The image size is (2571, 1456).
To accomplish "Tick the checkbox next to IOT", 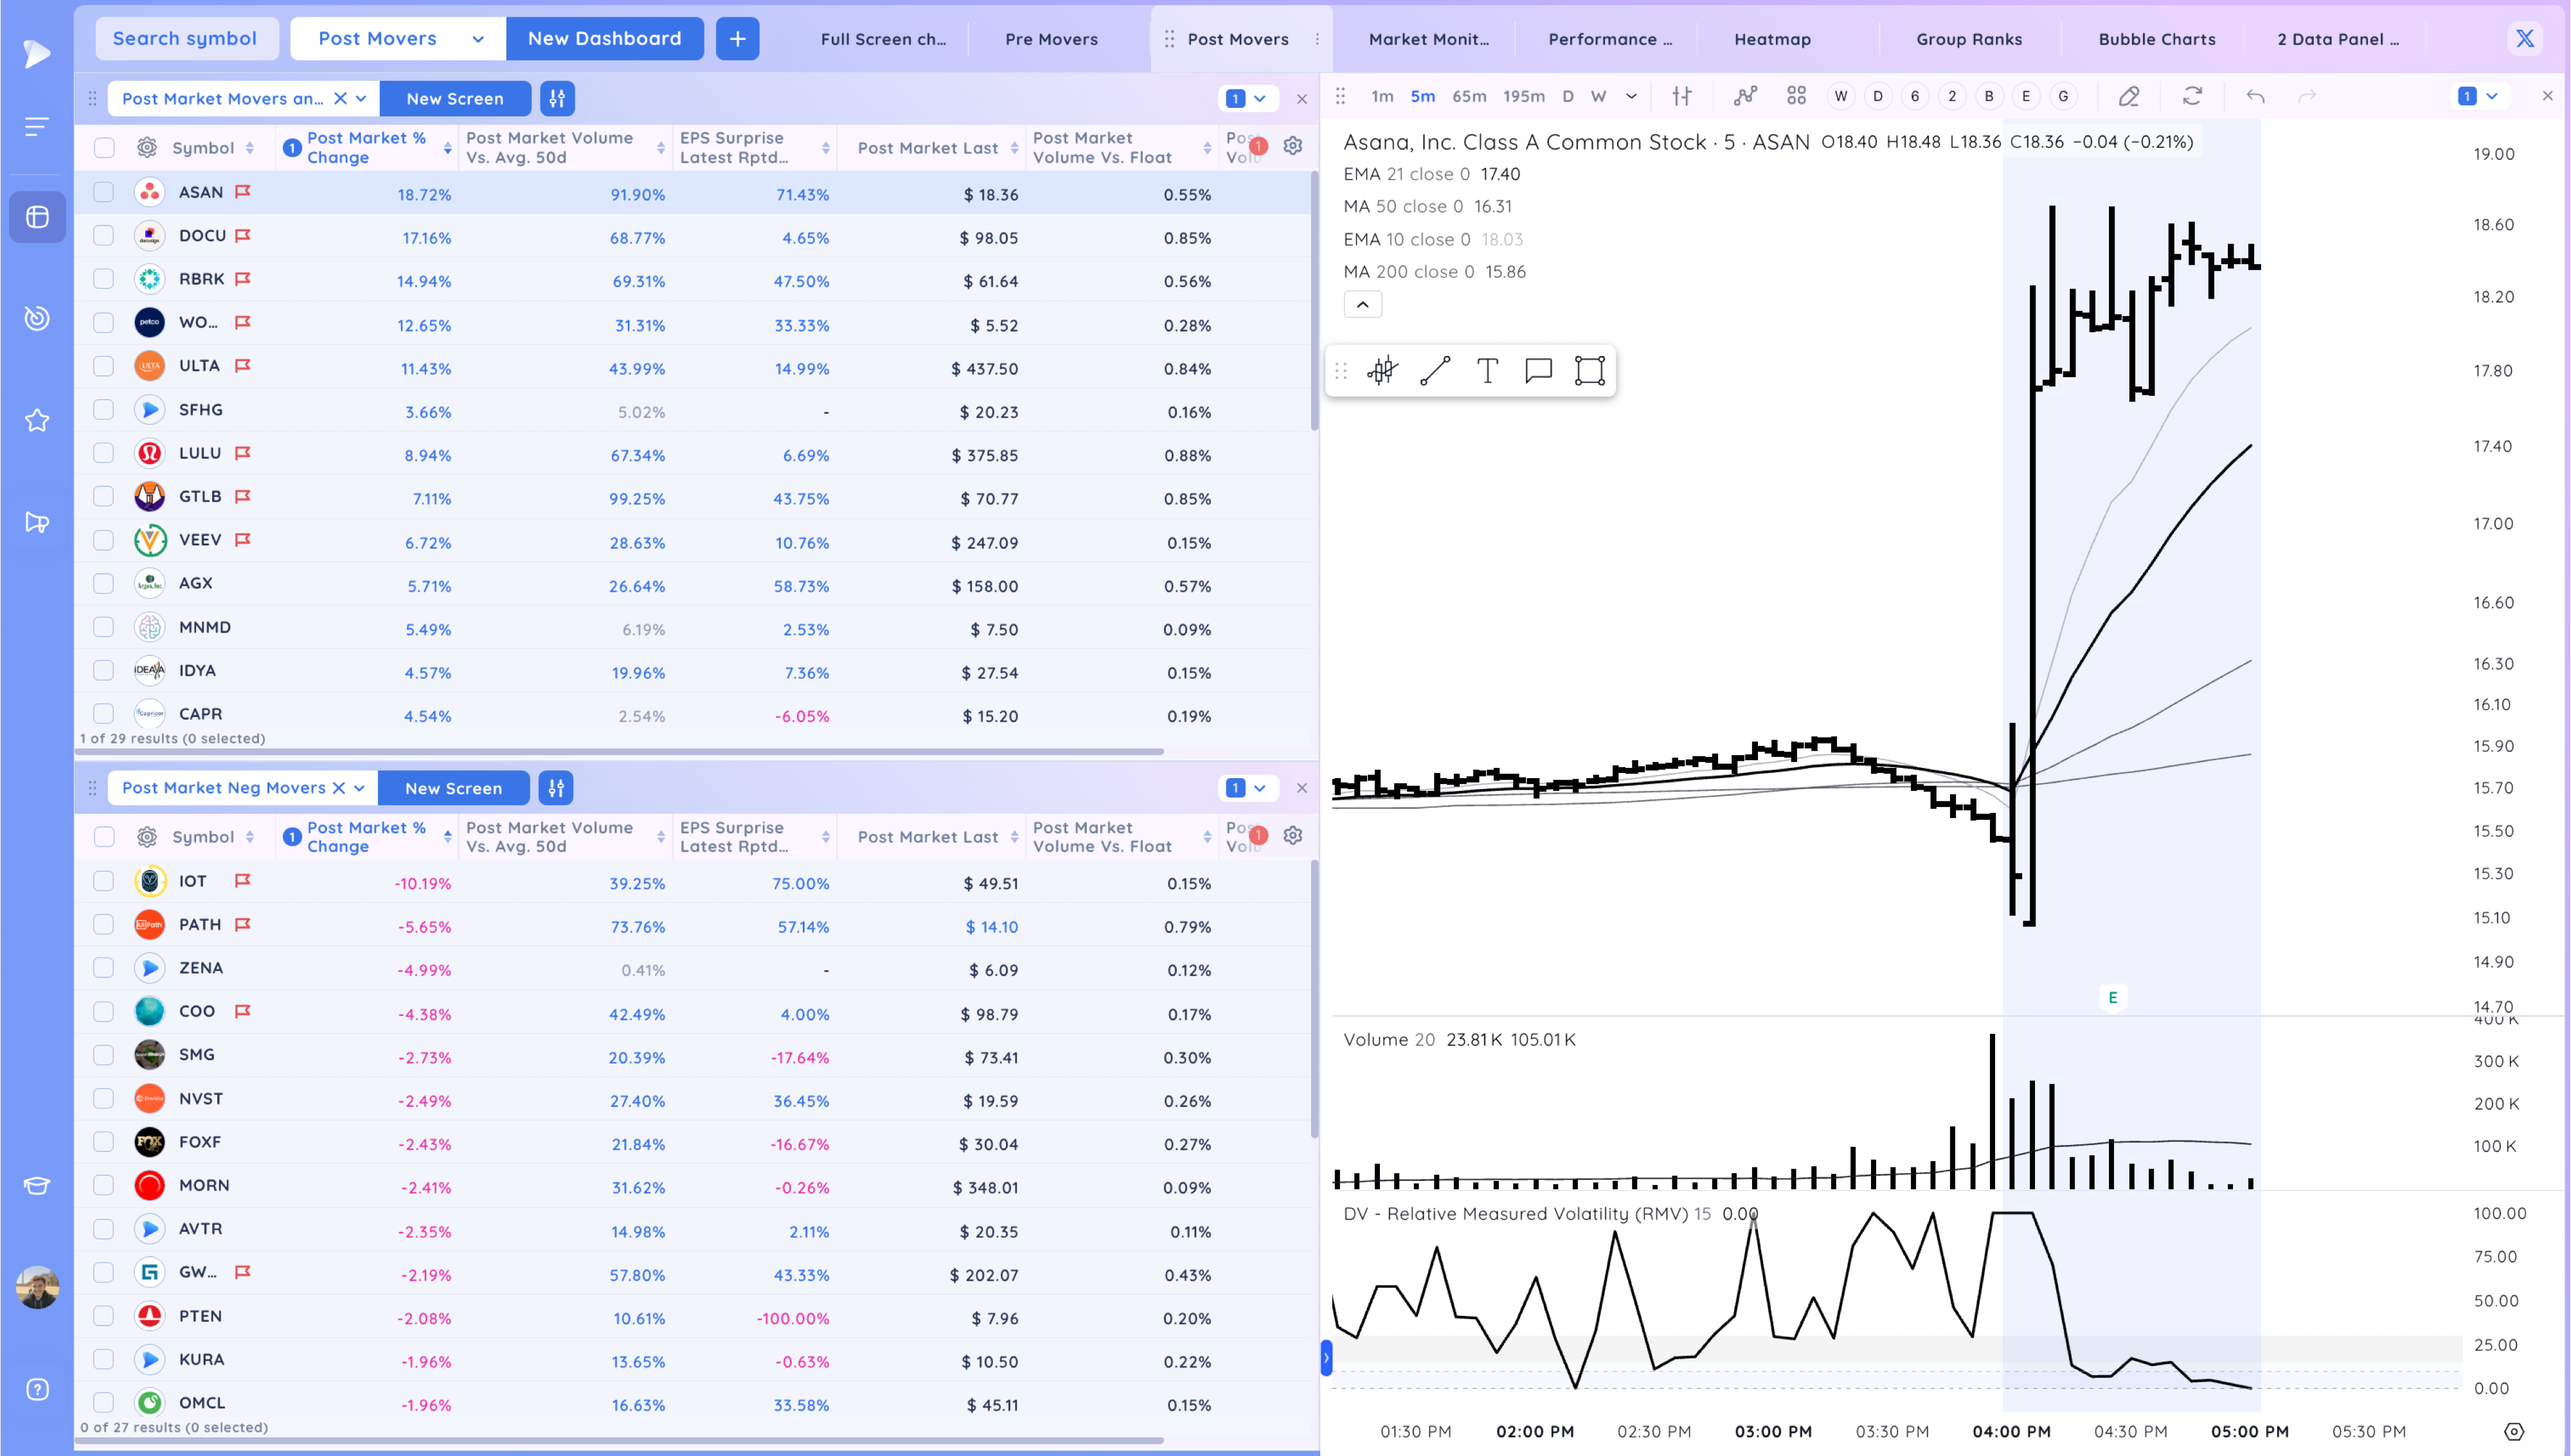I will (104, 881).
